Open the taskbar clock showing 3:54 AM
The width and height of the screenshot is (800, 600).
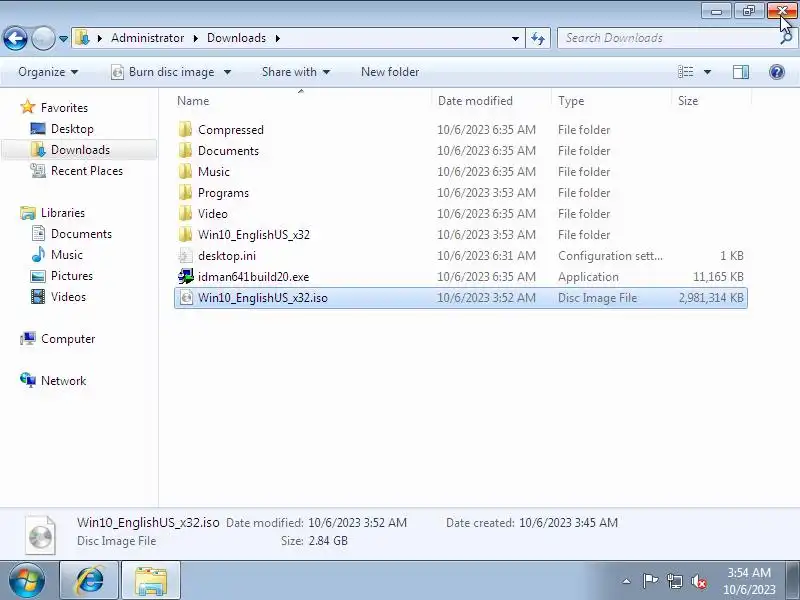coord(749,581)
